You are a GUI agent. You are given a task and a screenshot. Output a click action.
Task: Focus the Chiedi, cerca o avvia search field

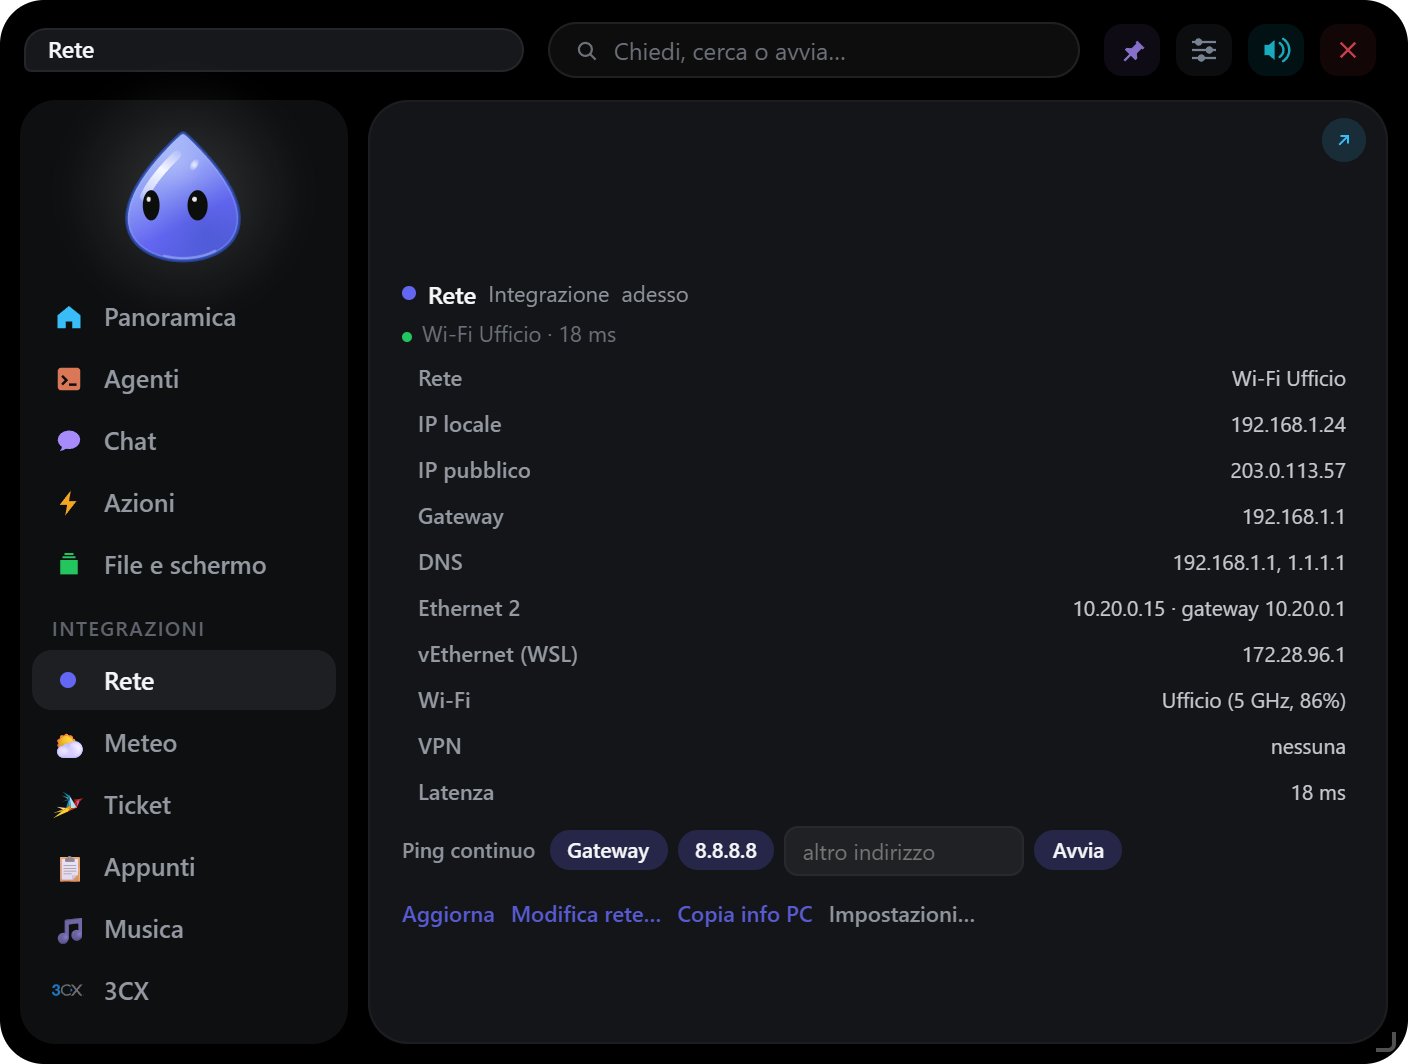[814, 50]
